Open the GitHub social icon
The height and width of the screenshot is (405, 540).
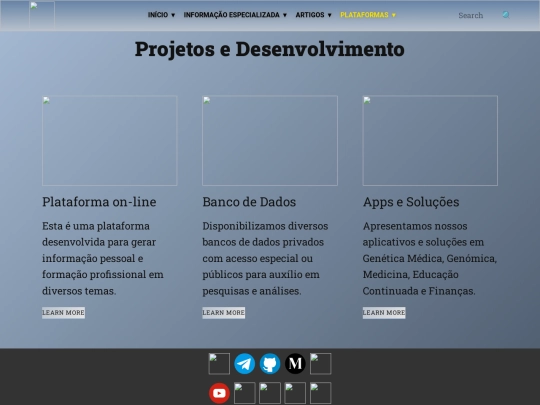[x=270, y=364]
